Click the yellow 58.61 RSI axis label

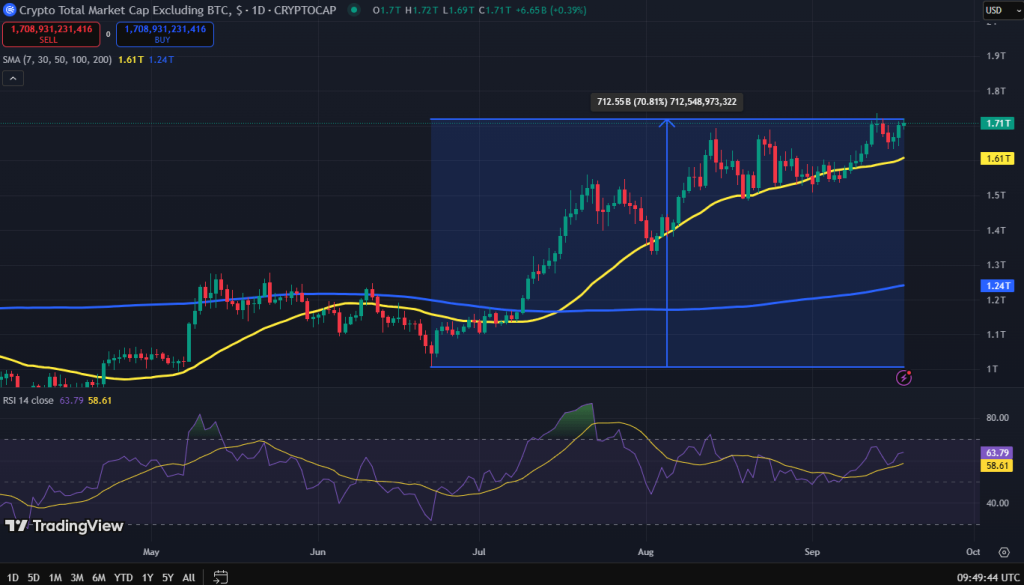[997, 465]
